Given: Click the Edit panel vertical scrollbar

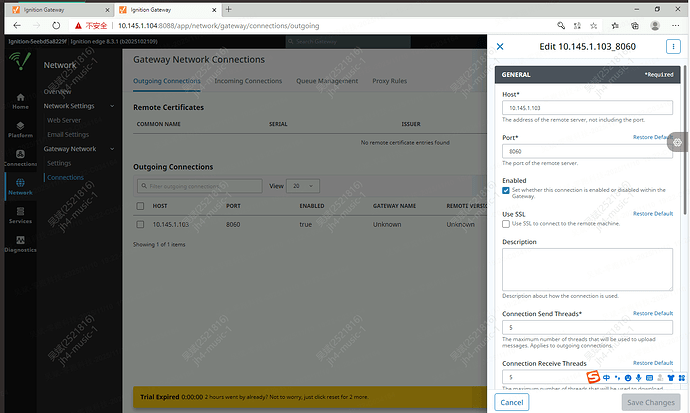Looking at the screenshot, I should point(685,140).
